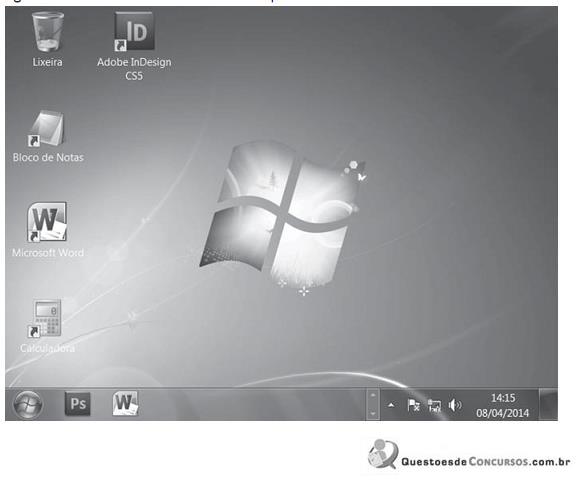Select the 'Calculadora' label text

[47, 348]
